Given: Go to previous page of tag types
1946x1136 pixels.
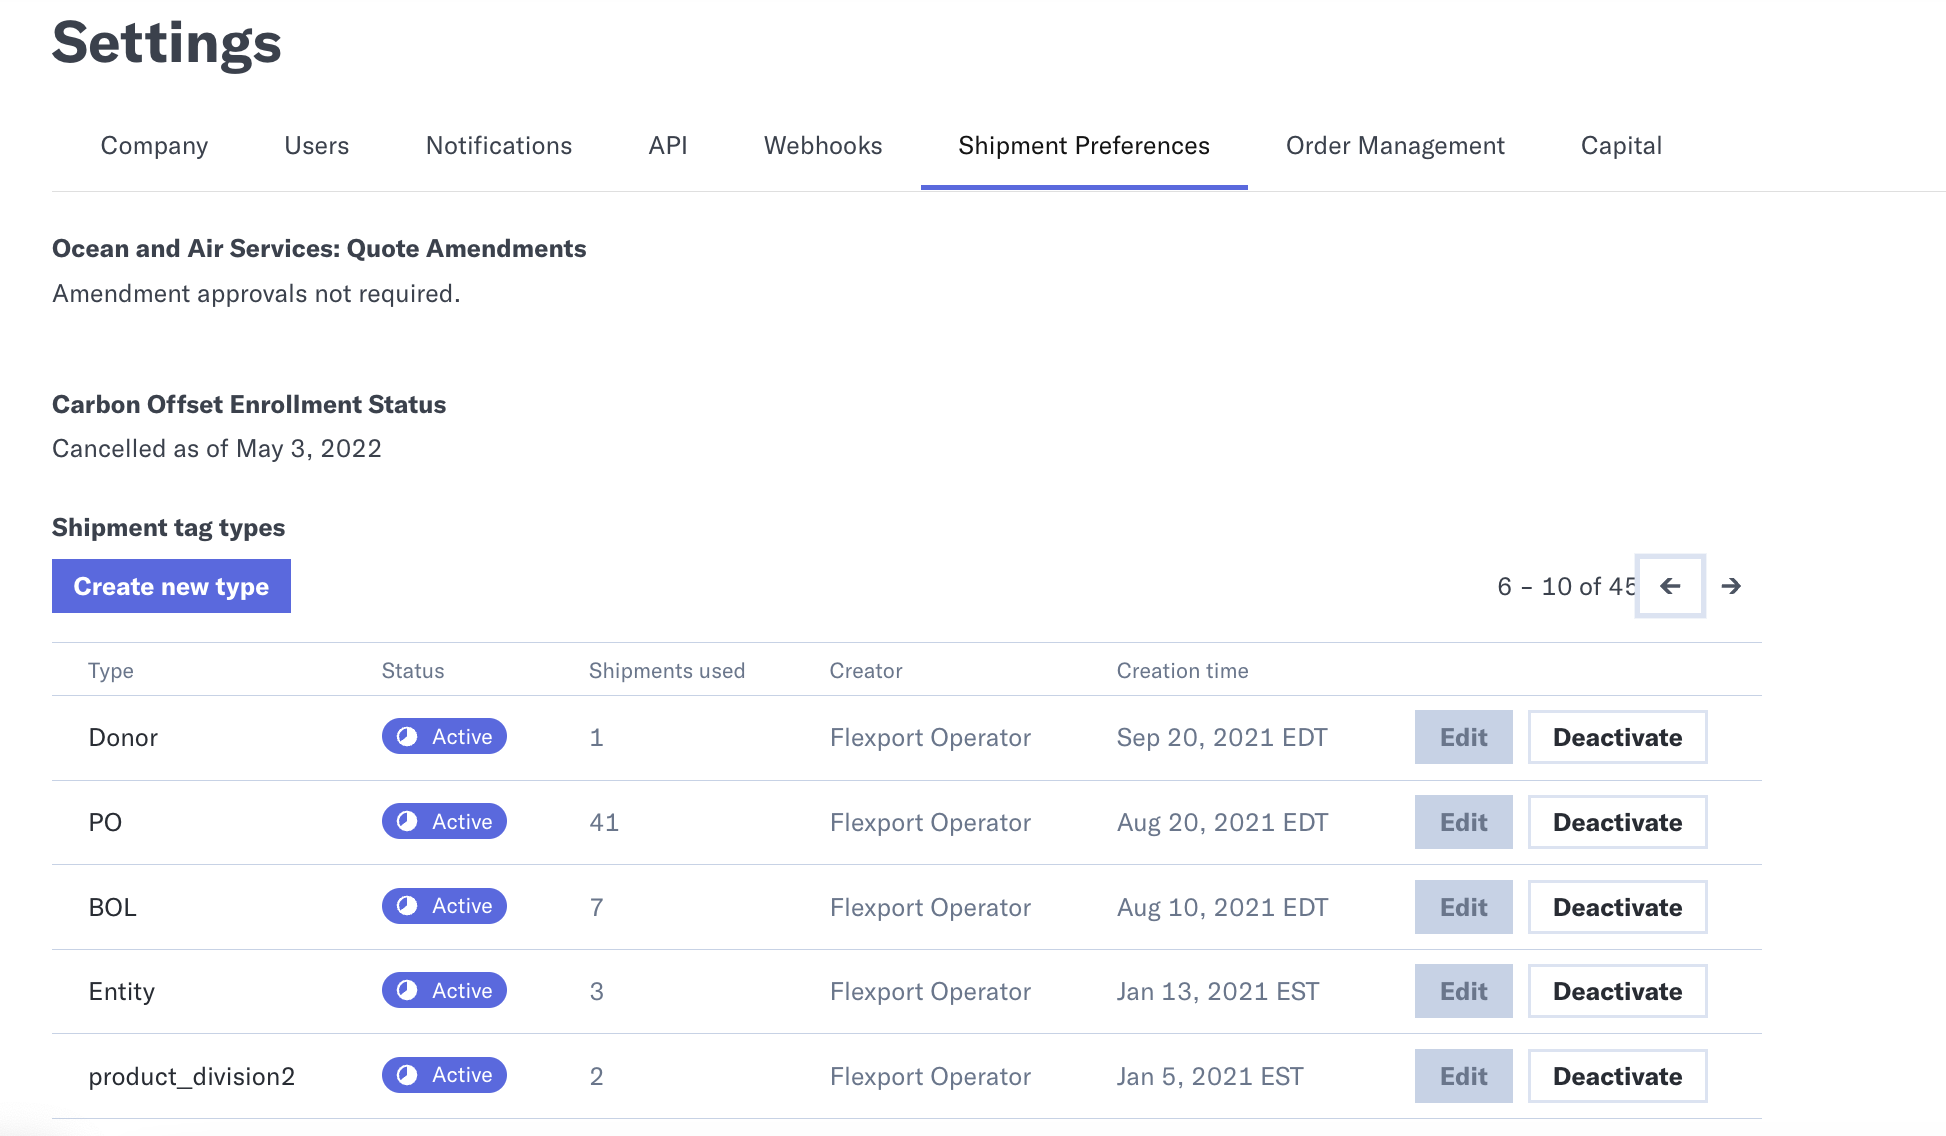Looking at the screenshot, I should point(1670,586).
